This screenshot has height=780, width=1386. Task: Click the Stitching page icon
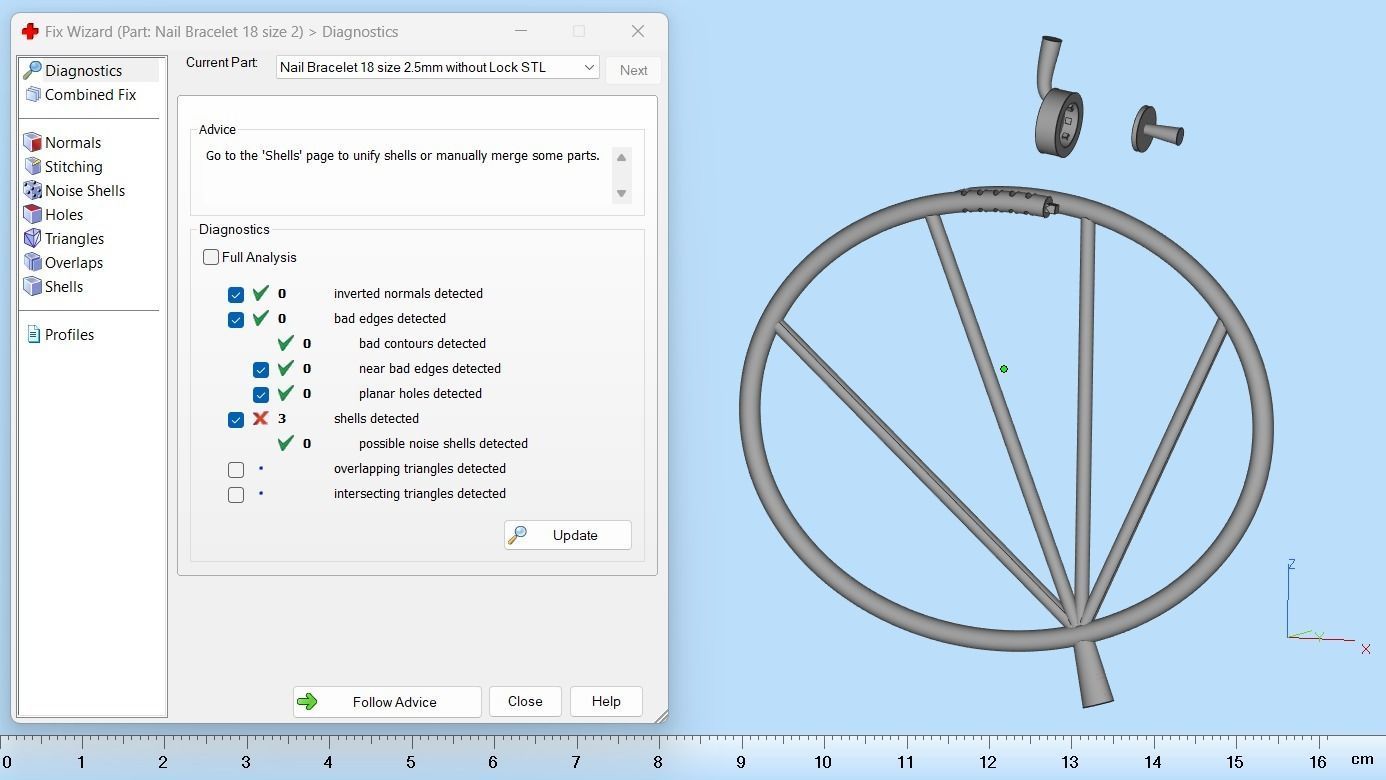click(33, 166)
